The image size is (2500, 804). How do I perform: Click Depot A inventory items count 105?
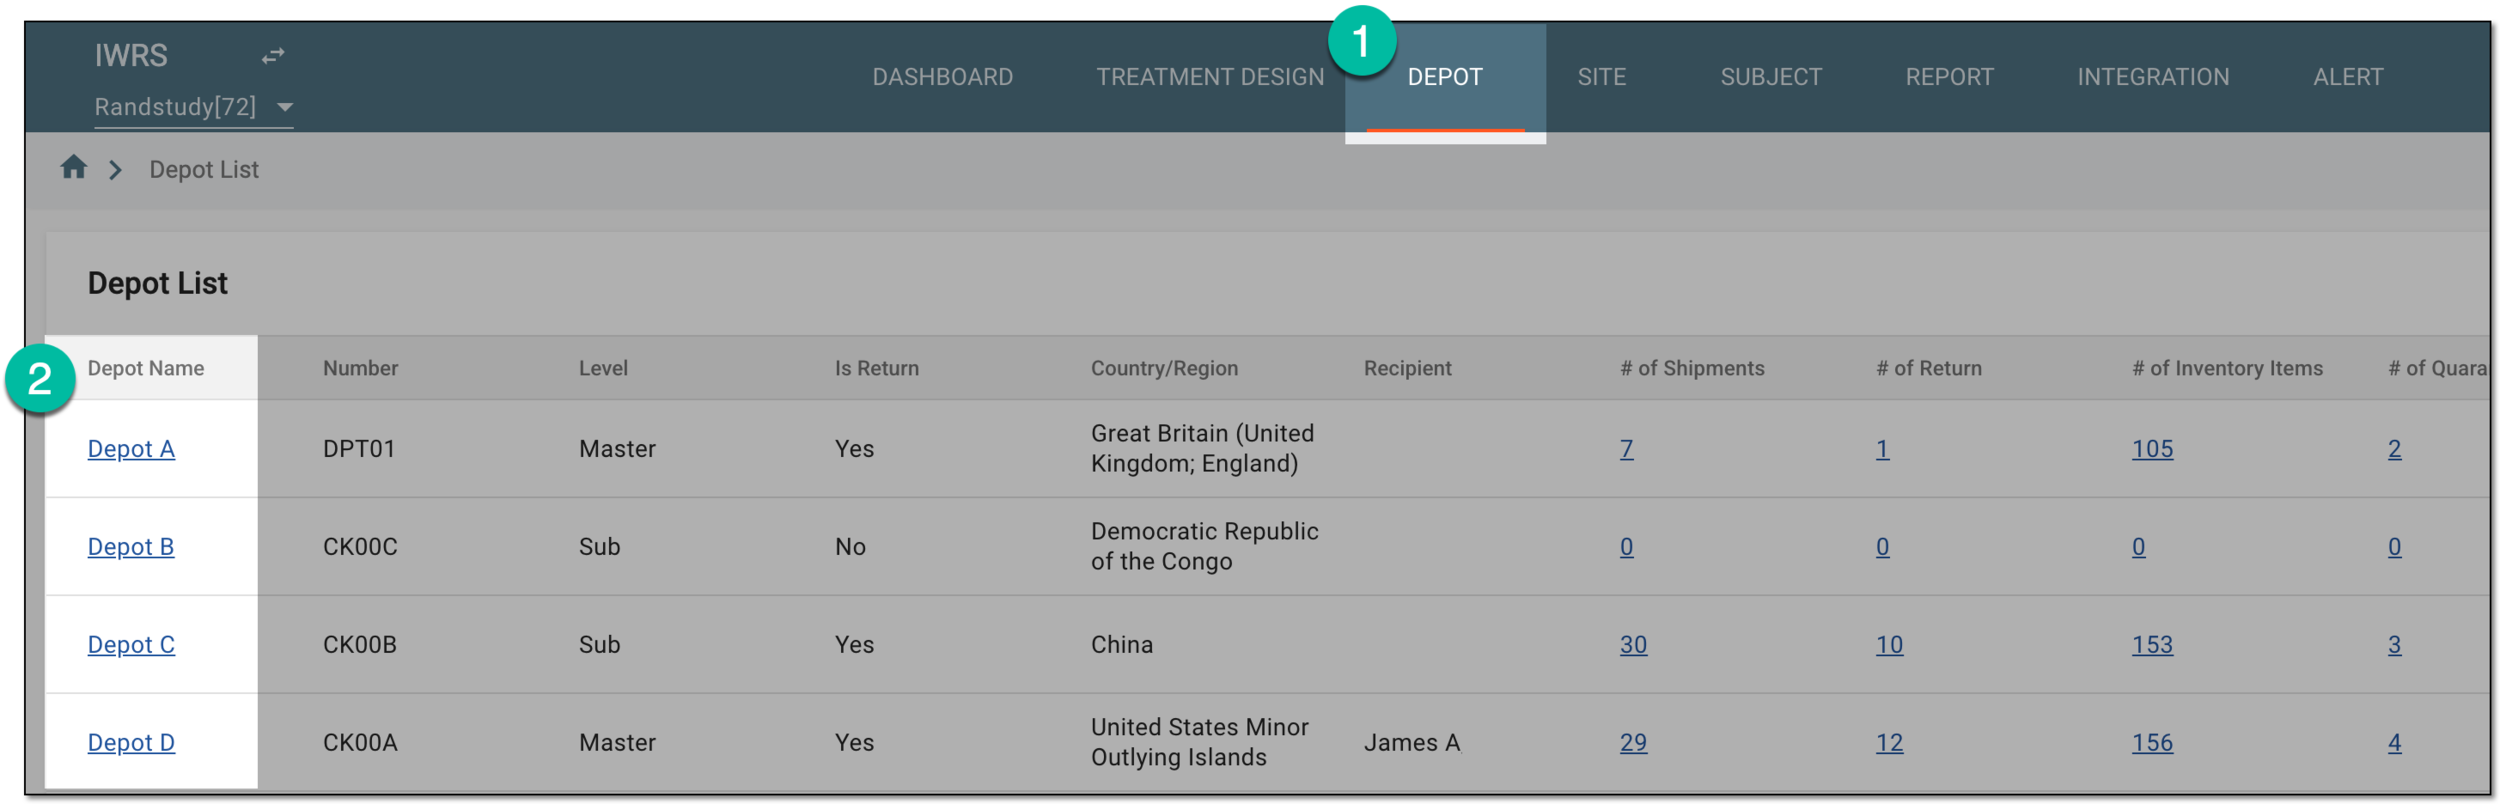click(x=2151, y=449)
